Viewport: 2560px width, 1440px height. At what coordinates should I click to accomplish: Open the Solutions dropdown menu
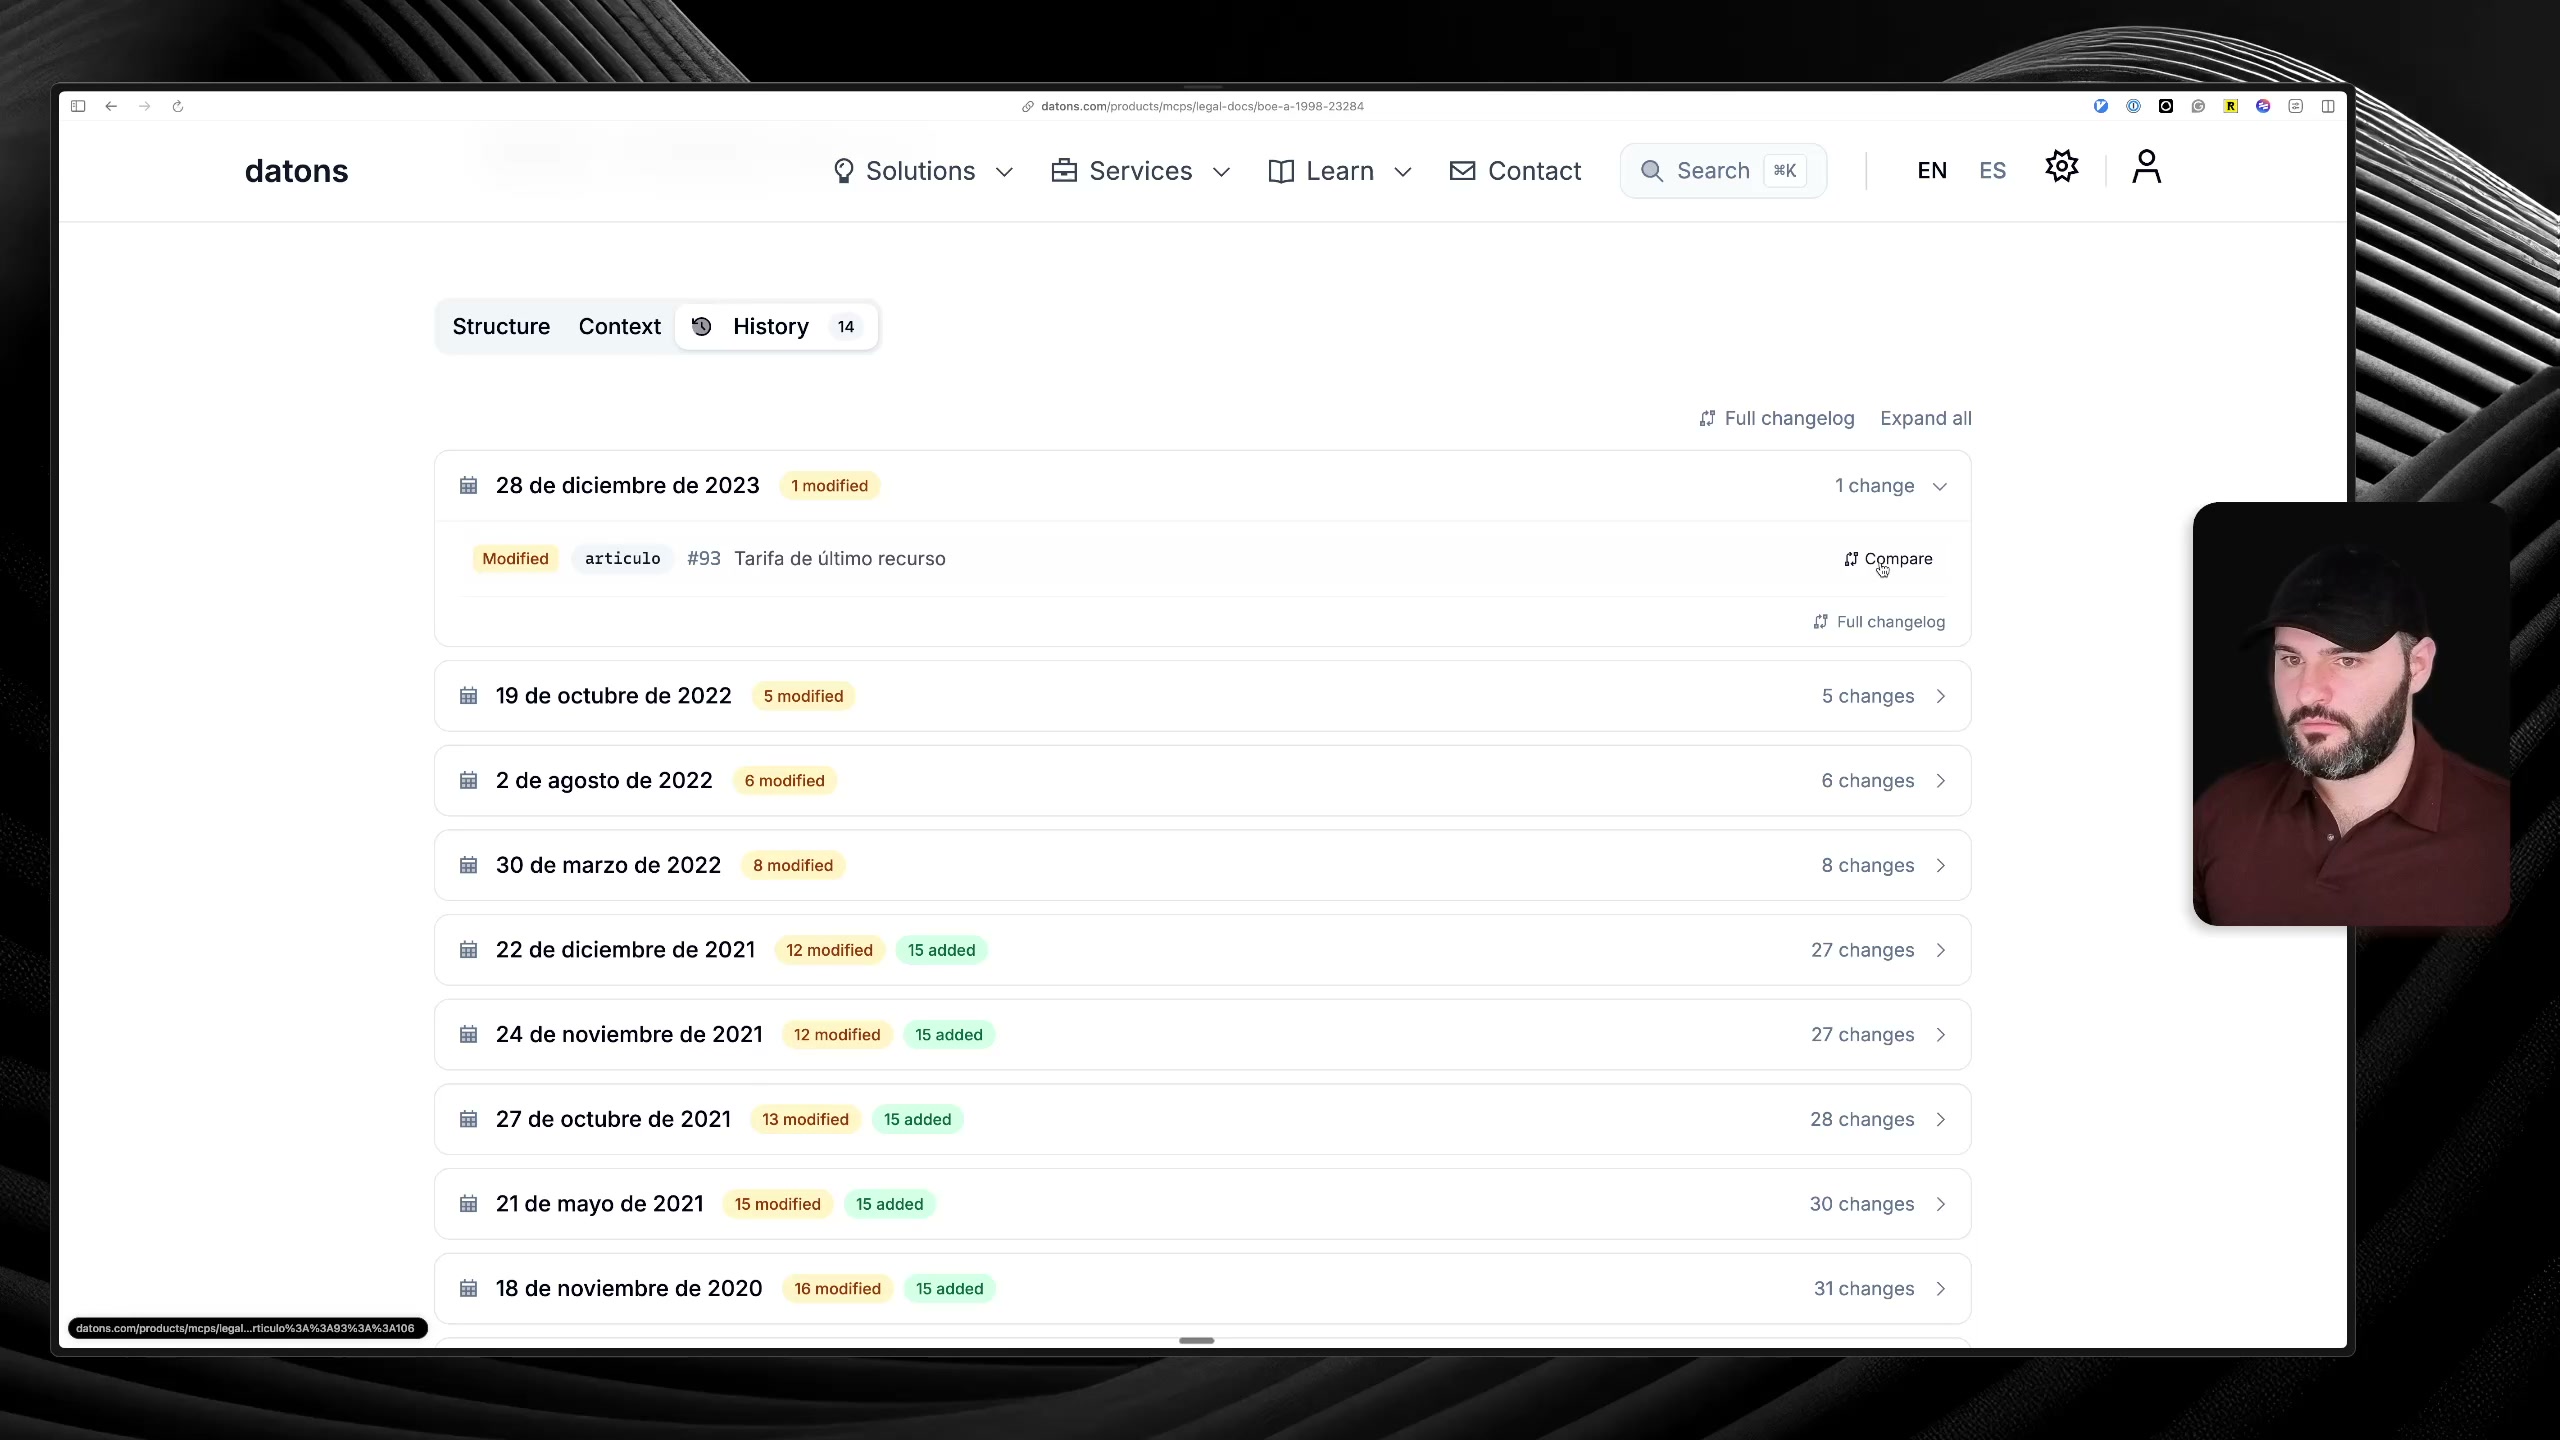tap(922, 171)
